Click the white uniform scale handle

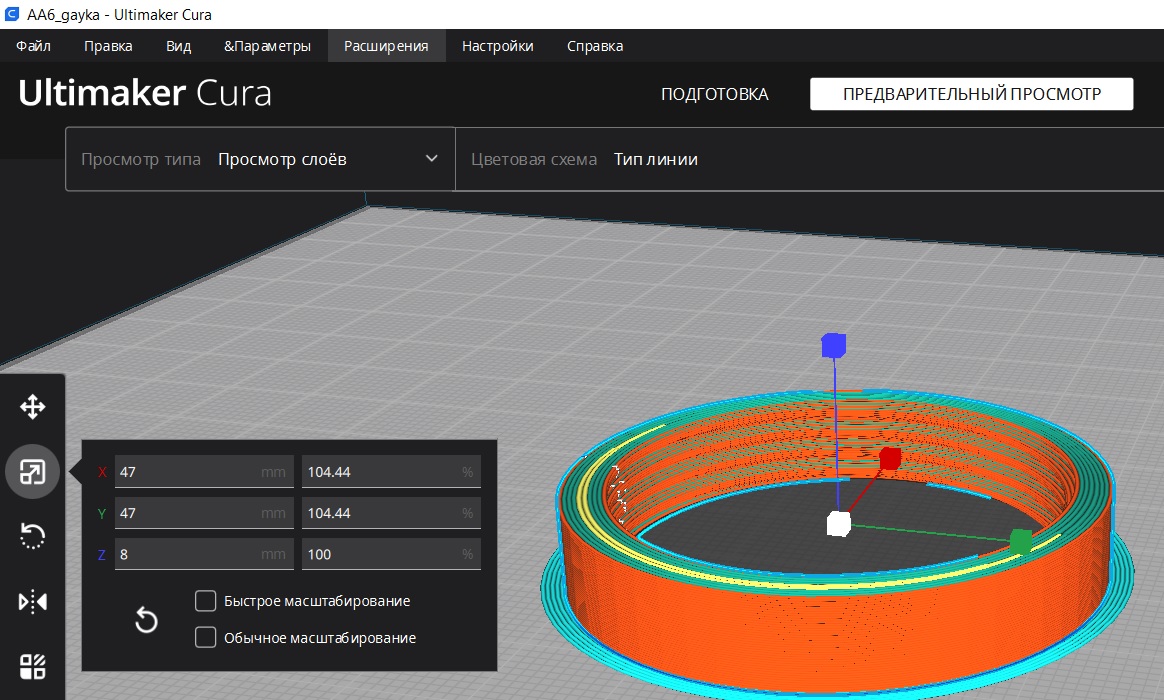(x=839, y=523)
